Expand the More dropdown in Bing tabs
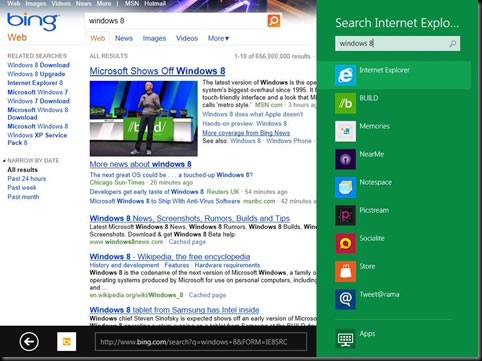Image resolution: width=482 pixels, height=361 pixels. tap(218, 38)
